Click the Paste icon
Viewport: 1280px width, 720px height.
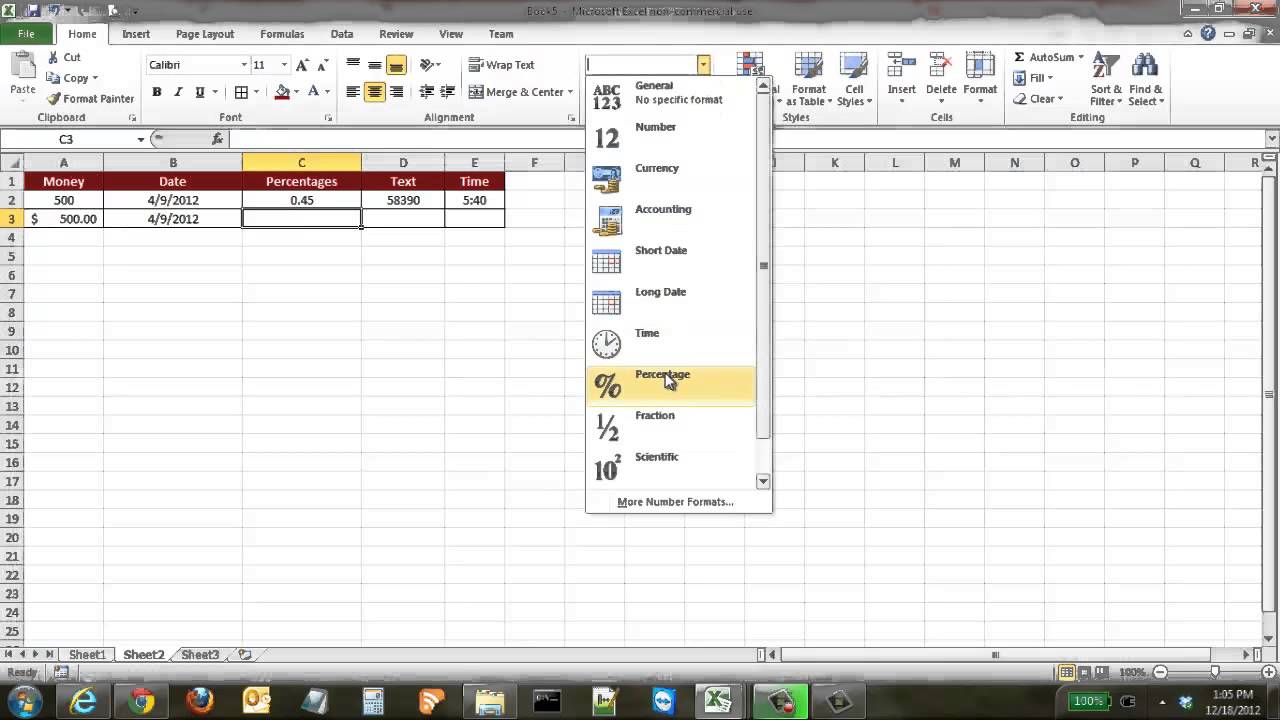[x=22, y=67]
